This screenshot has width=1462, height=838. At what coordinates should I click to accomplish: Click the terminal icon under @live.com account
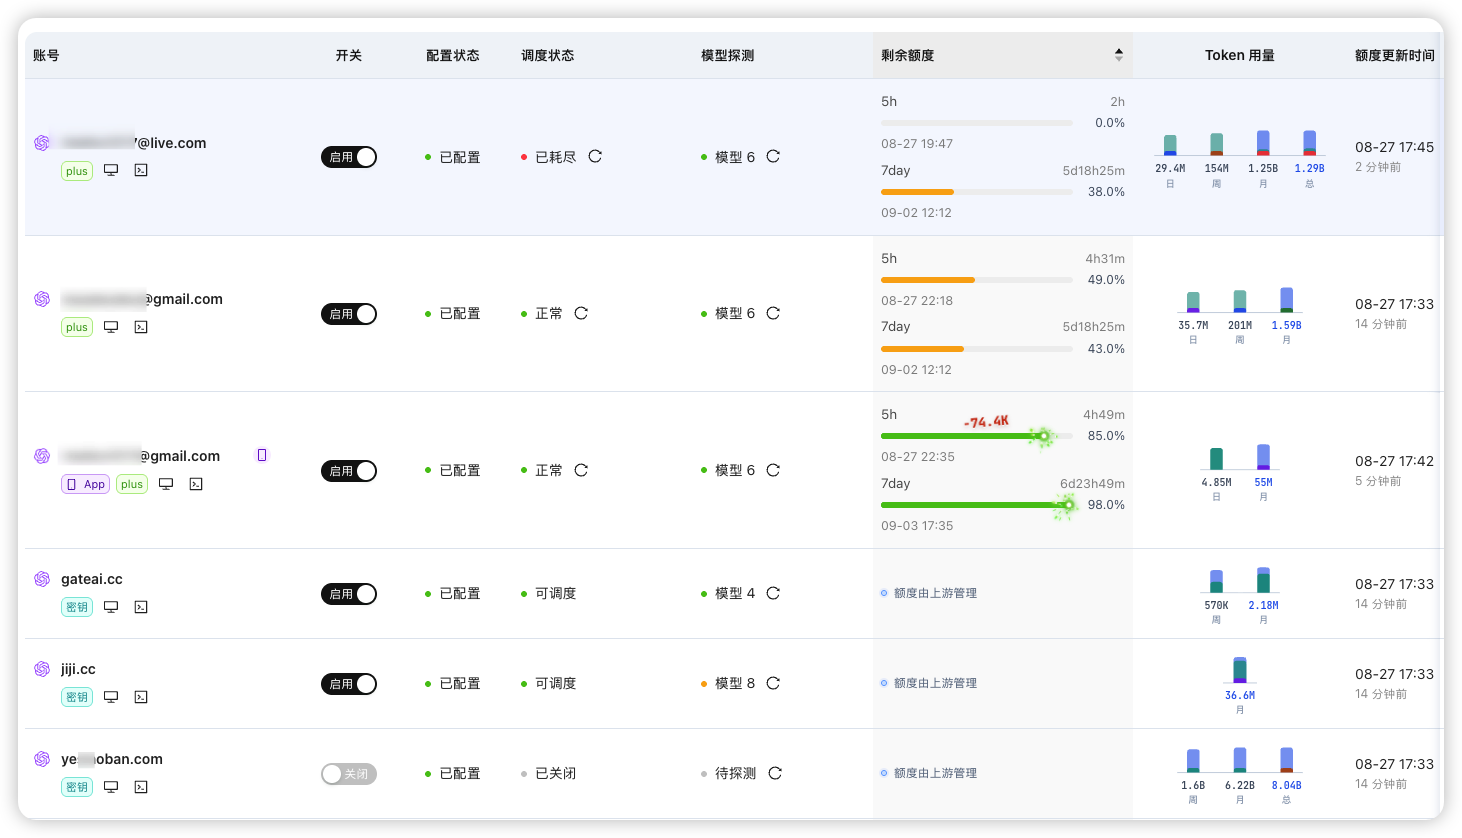pyautogui.click(x=141, y=170)
